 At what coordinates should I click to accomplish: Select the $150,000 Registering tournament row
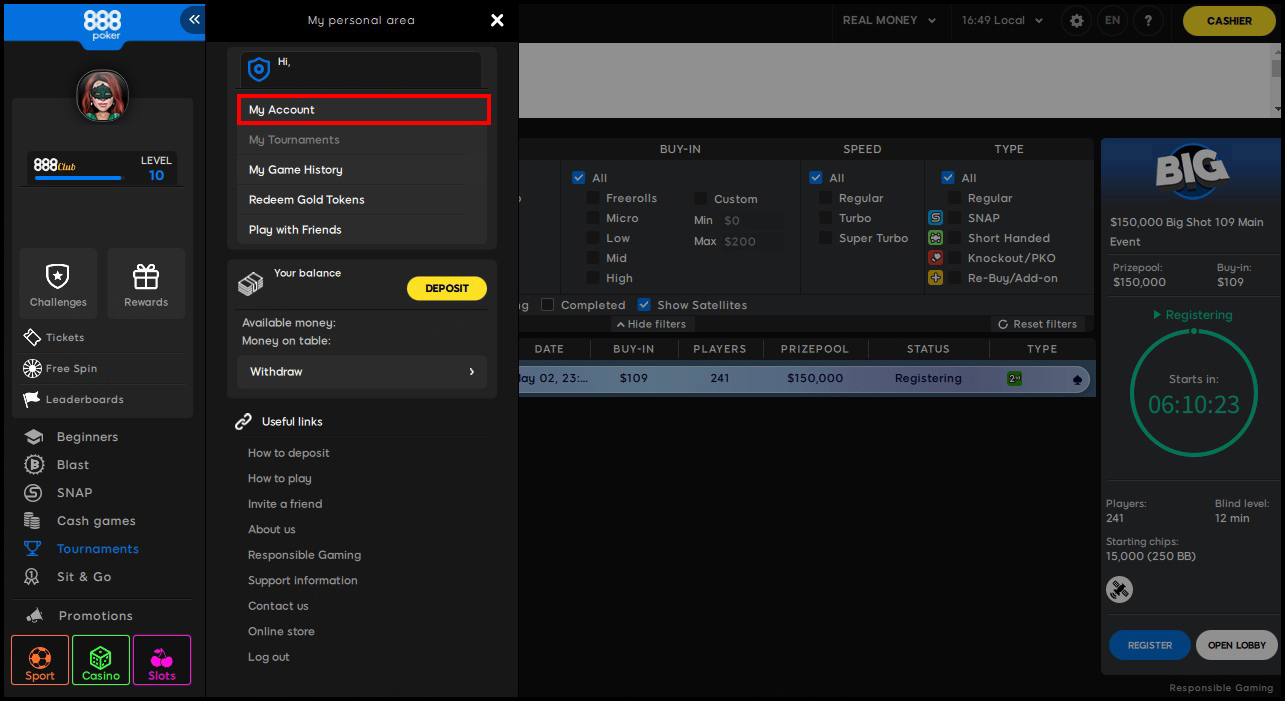(x=806, y=379)
